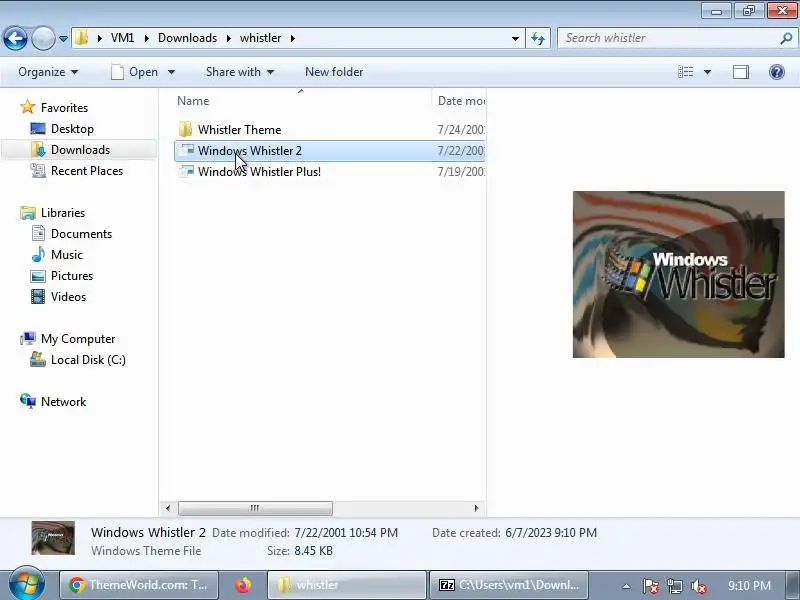The height and width of the screenshot is (600, 800).
Task: Click the Open toolbar button
Action: pos(135,72)
